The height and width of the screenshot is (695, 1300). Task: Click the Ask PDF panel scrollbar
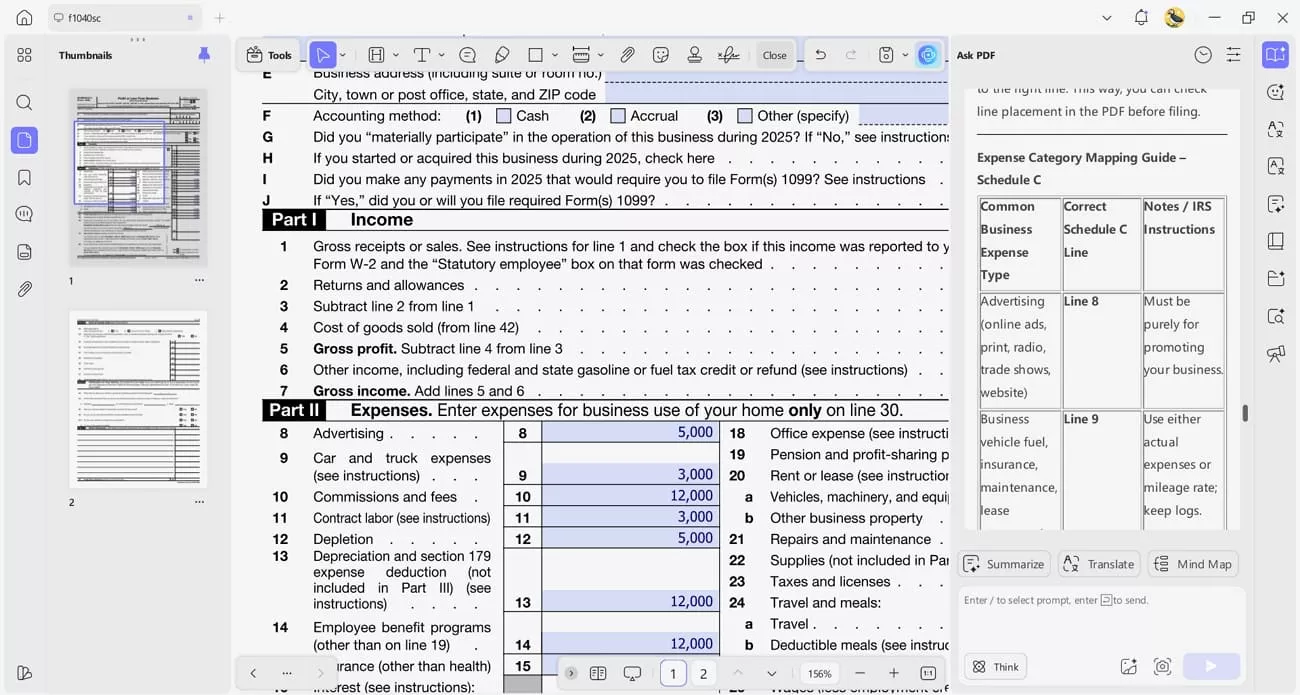[1245, 413]
